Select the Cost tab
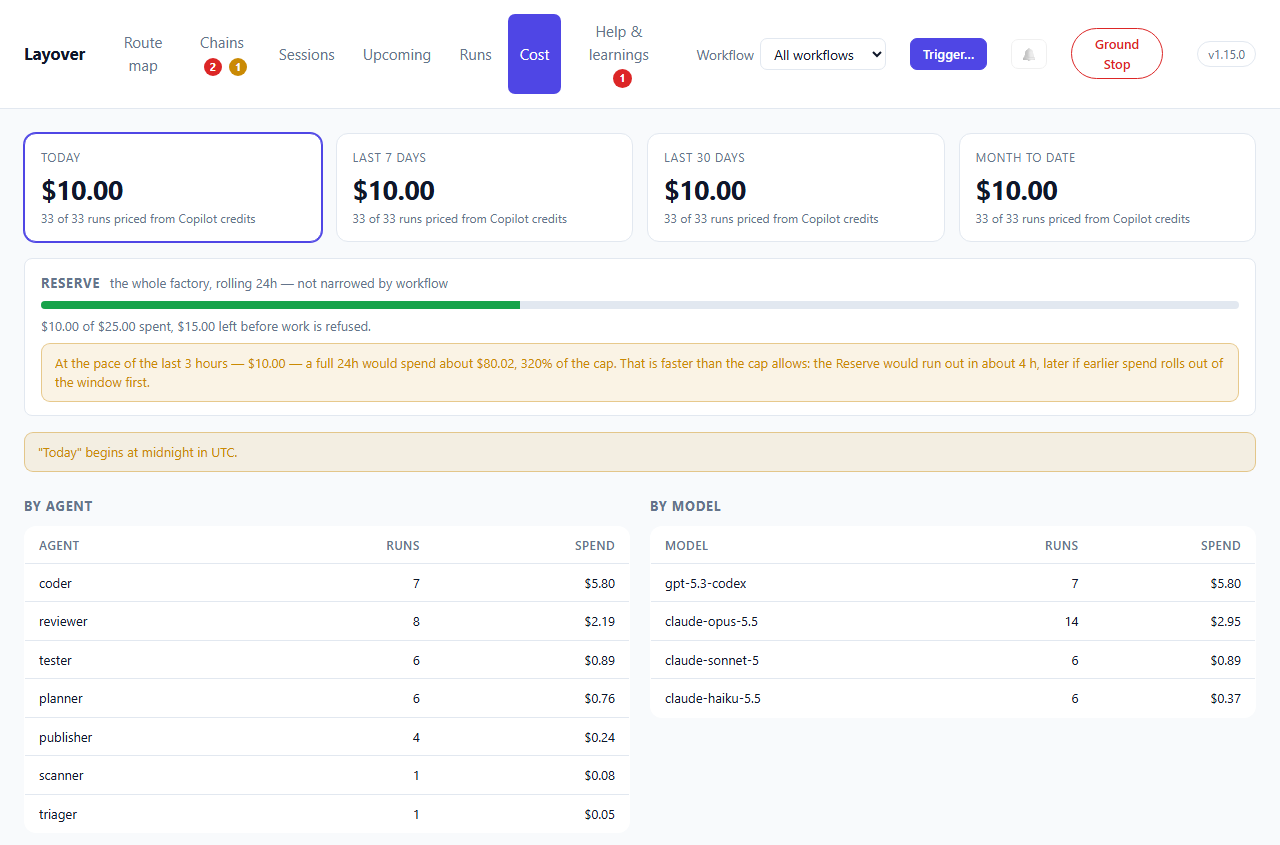The width and height of the screenshot is (1280, 845). point(534,54)
